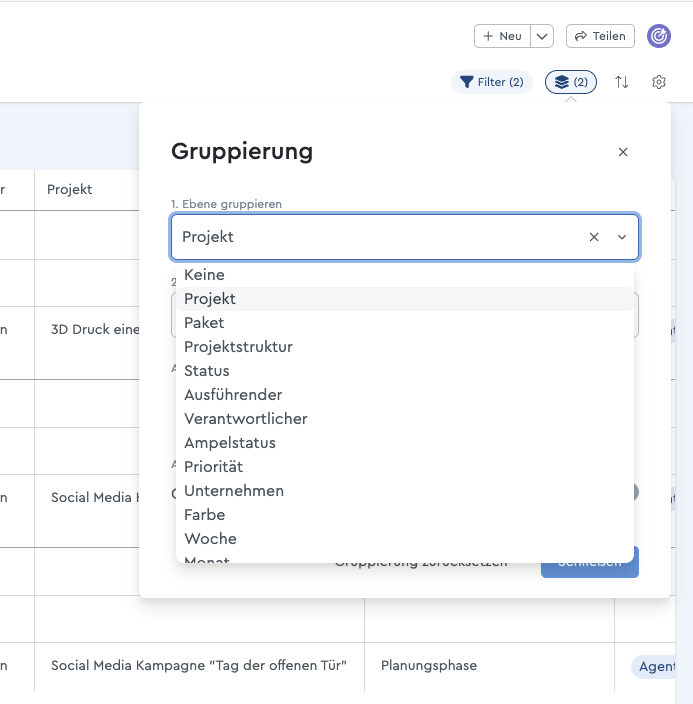Select Status grouping option
The image size is (693, 704).
(405, 371)
